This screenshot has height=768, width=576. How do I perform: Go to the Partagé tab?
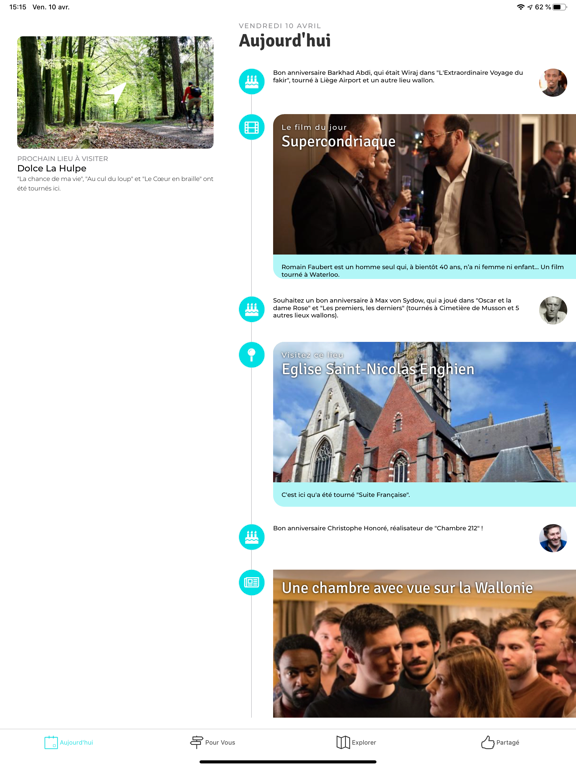(500, 743)
